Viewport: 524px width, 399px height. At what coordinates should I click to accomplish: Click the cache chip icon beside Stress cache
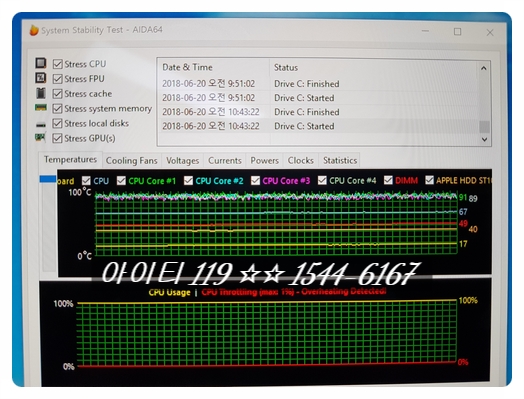(41, 93)
